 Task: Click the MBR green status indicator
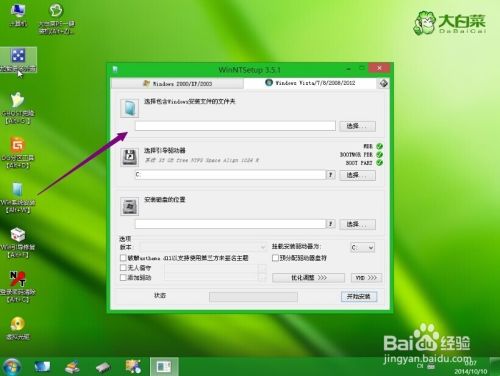[x=379, y=146]
